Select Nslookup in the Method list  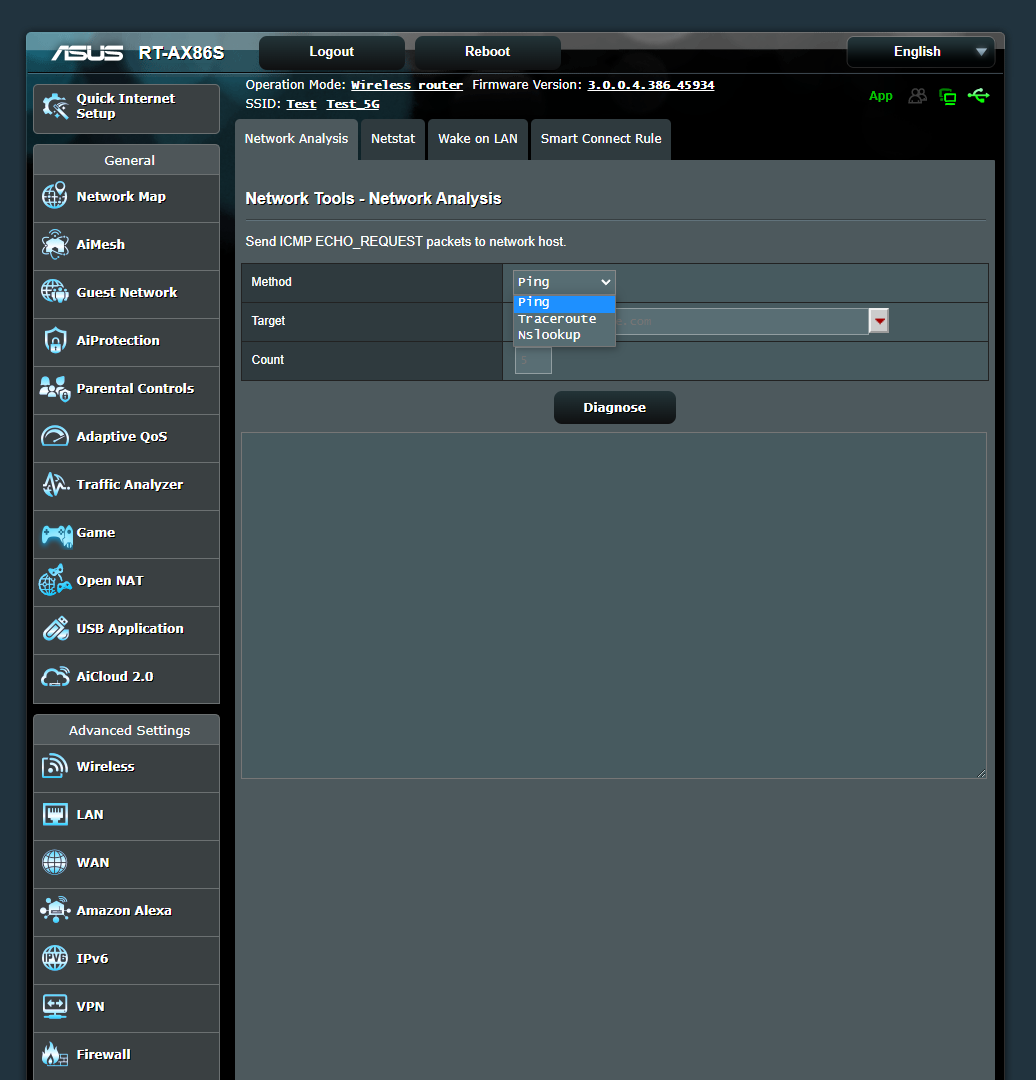coord(548,335)
